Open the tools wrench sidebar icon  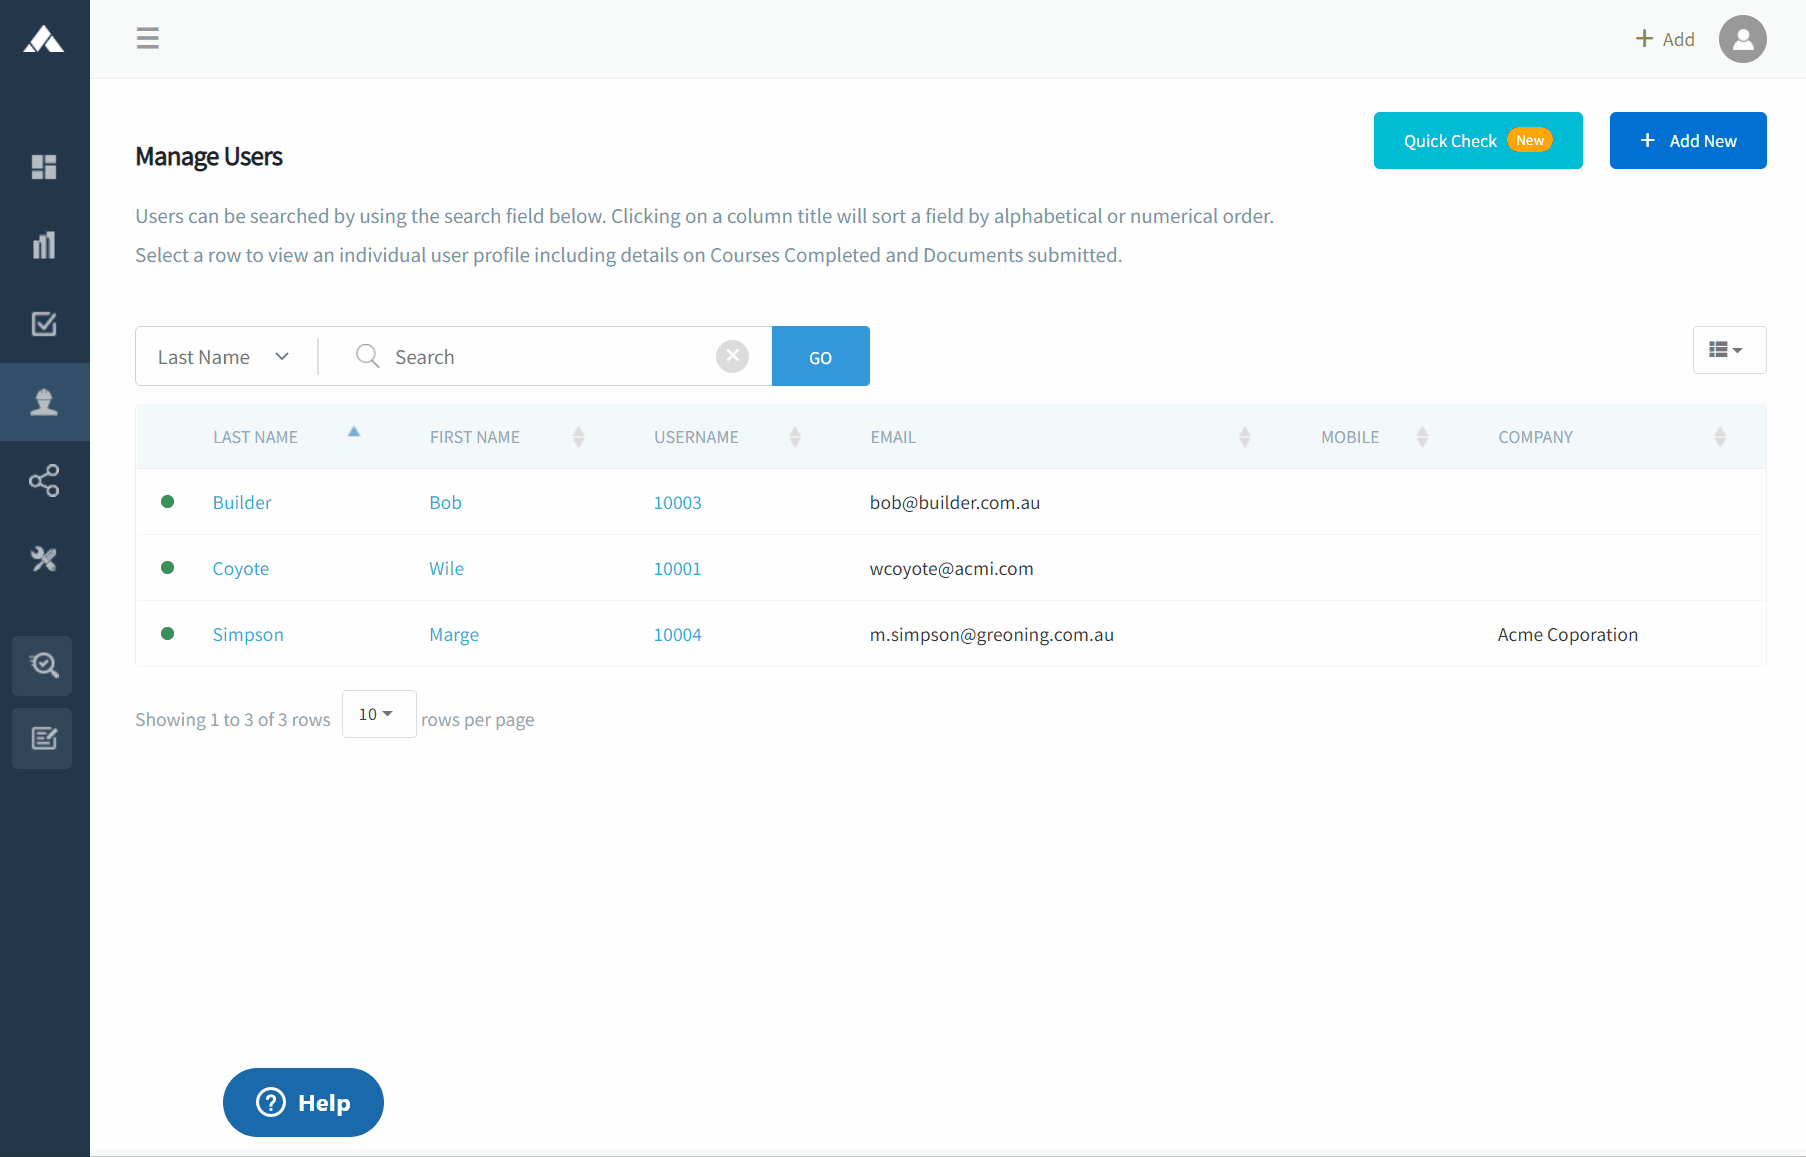pyautogui.click(x=44, y=559)
